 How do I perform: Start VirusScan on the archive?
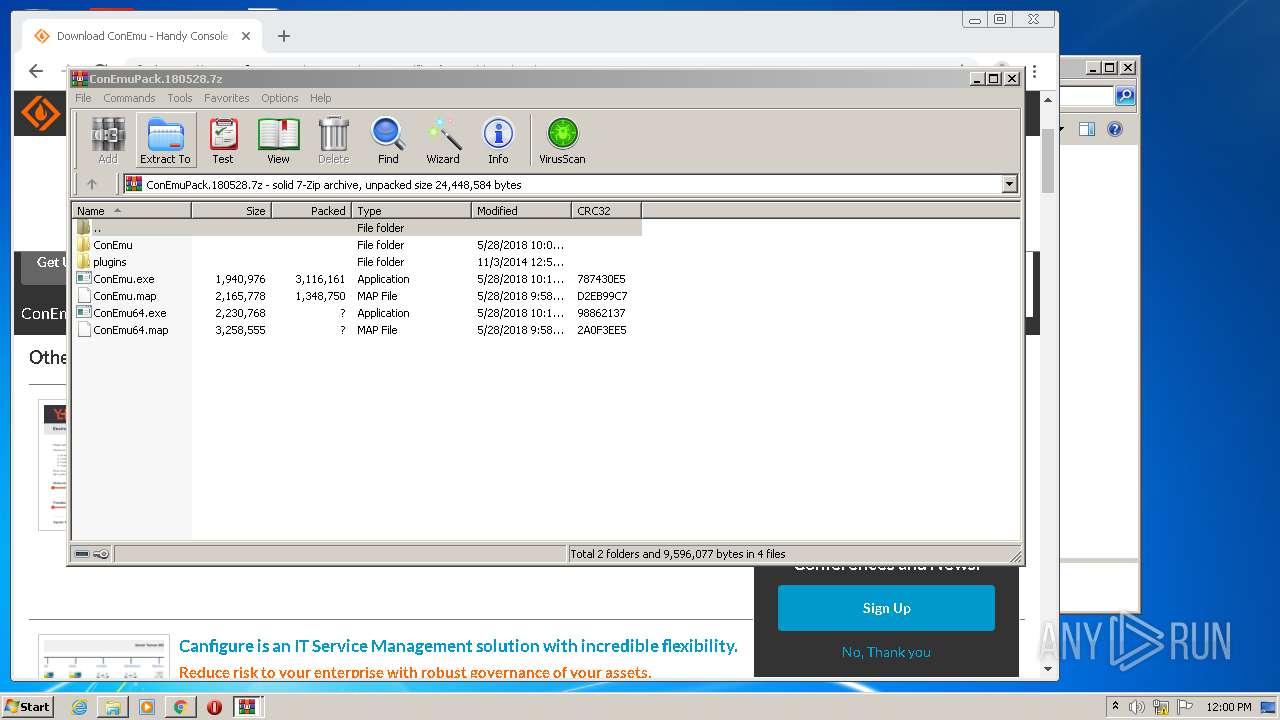click(562, 140)
